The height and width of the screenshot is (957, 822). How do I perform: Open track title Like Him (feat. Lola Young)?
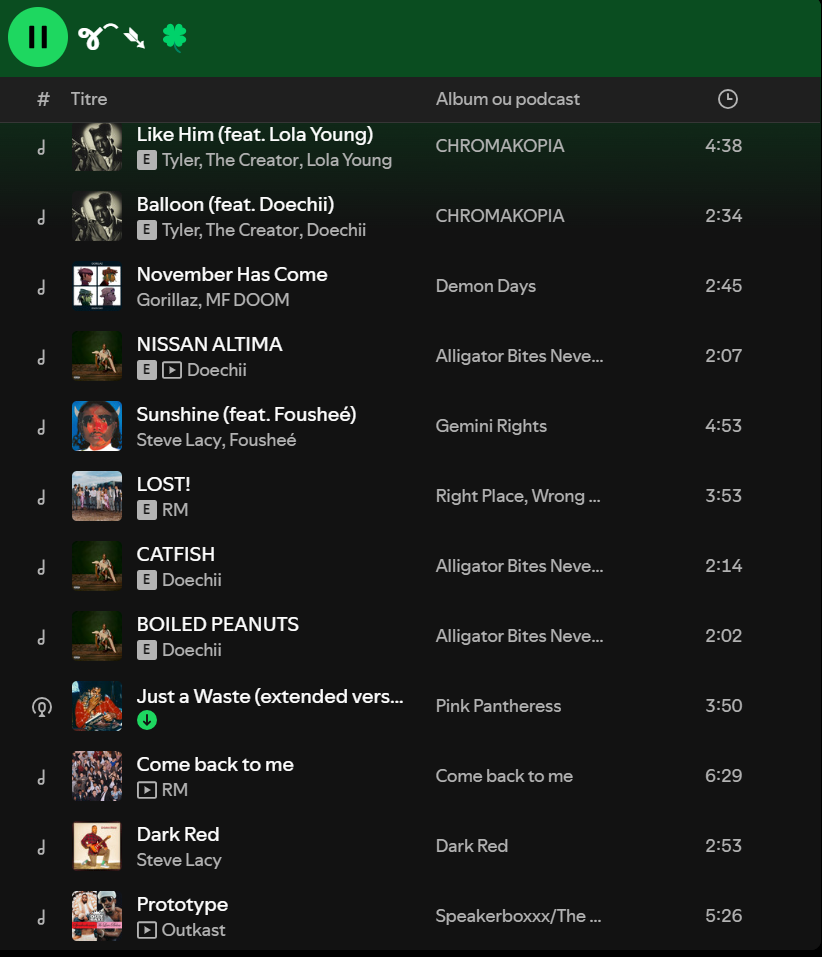[x=254, y=134]
